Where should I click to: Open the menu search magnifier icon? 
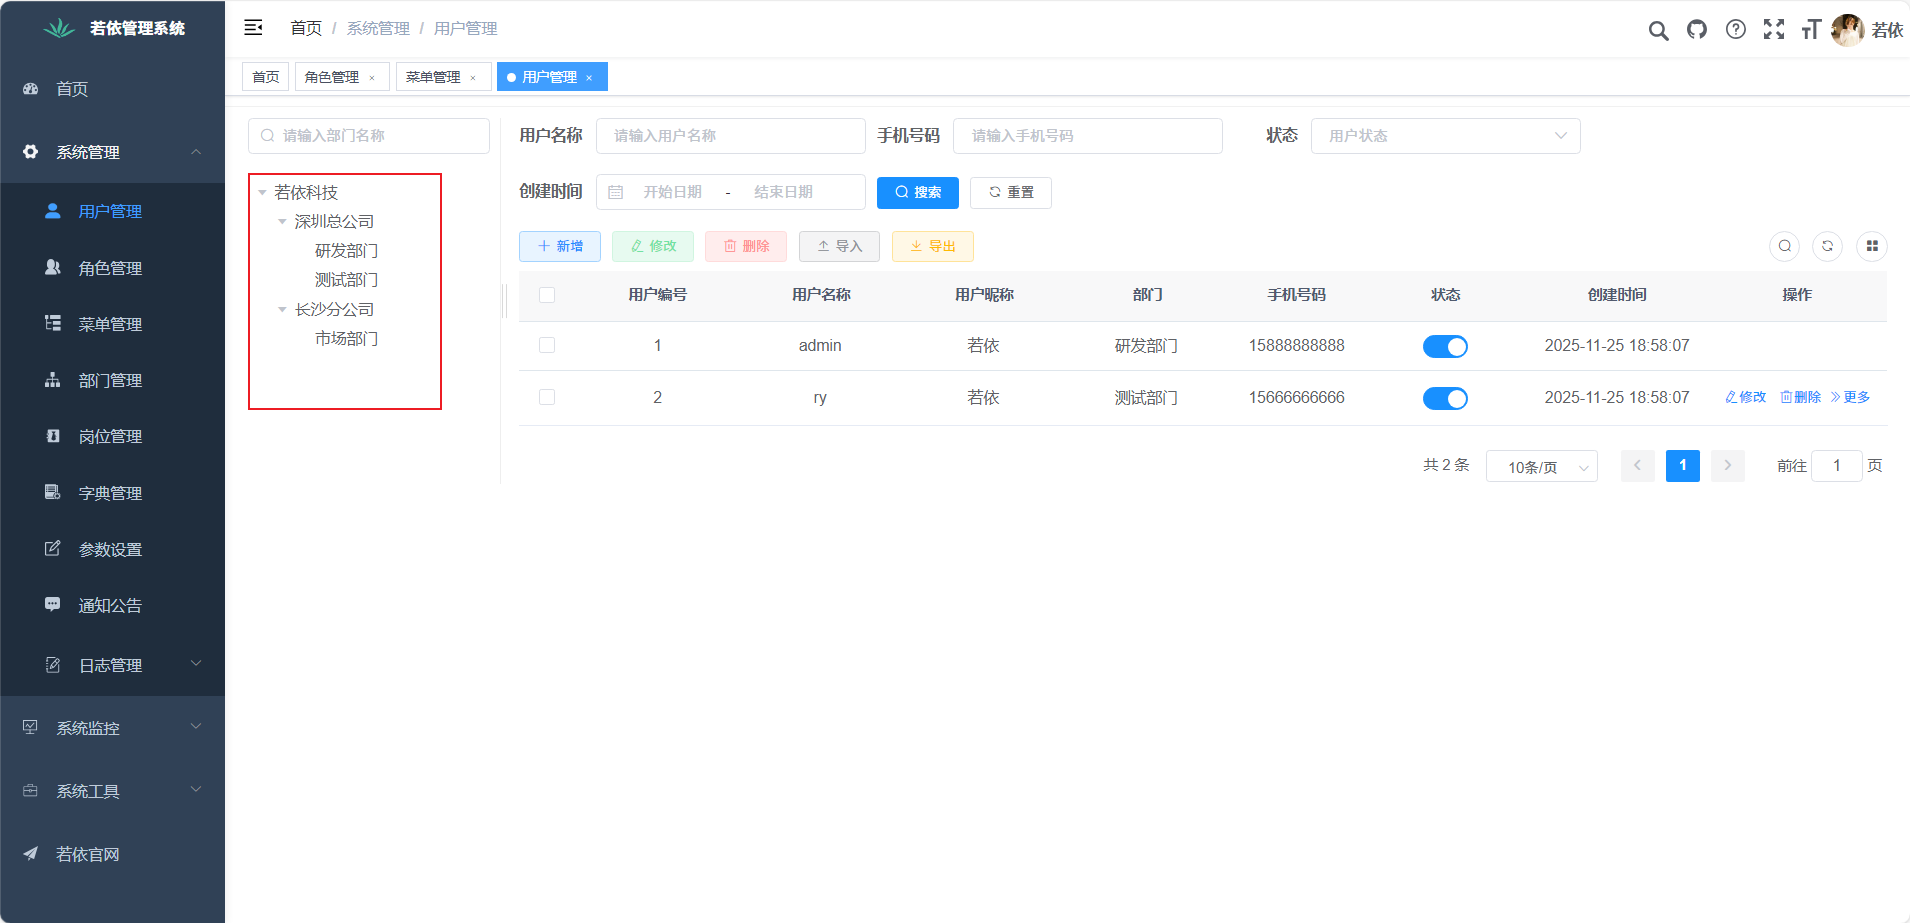click(x=1658, y=30)
